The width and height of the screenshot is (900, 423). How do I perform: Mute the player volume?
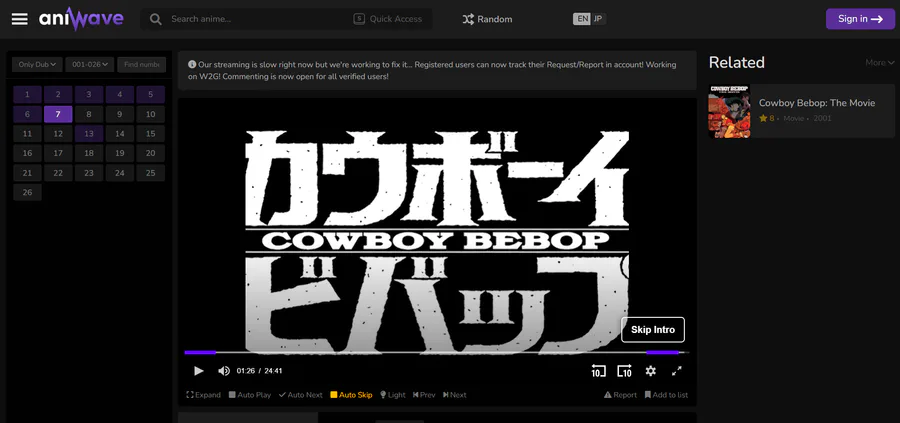[224, 371]
